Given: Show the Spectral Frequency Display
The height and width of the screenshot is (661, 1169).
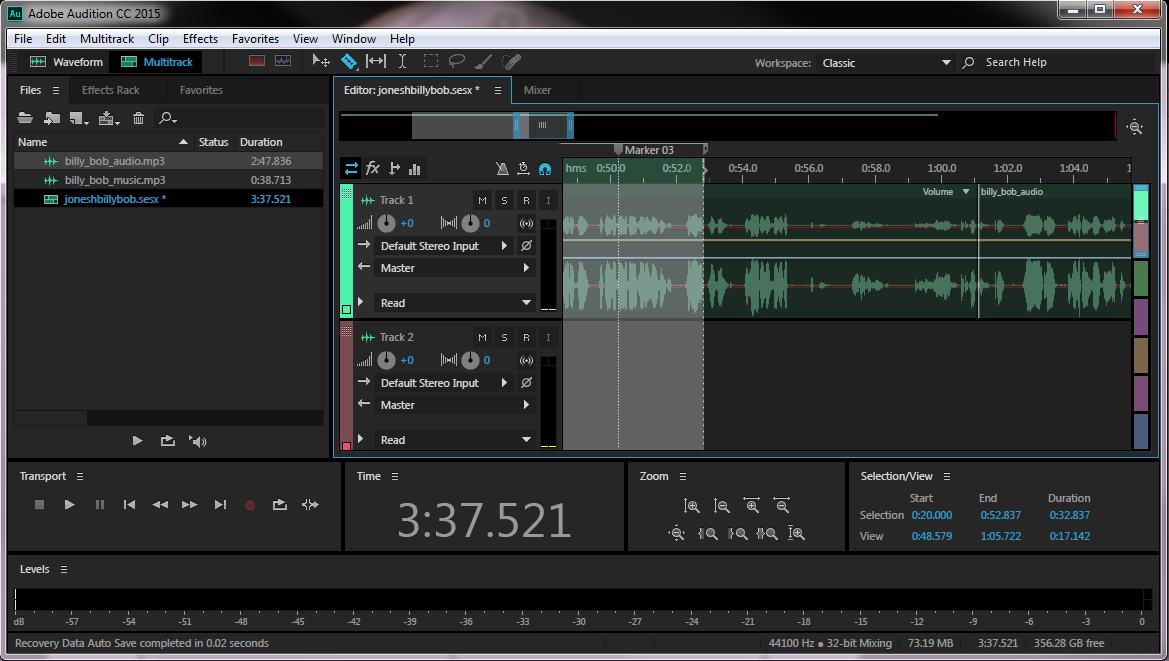Looking at the screenshot, I should [x=256, y=61].
